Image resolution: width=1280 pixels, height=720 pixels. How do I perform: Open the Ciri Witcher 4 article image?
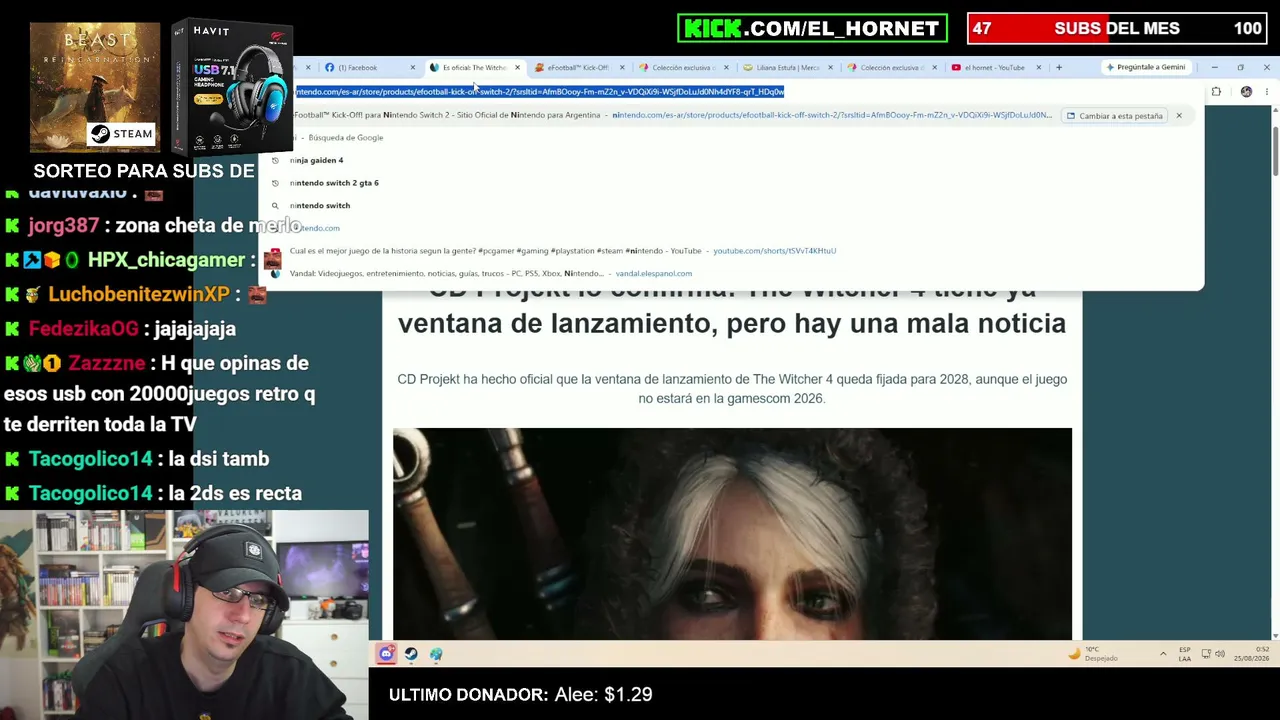(732, 534)
